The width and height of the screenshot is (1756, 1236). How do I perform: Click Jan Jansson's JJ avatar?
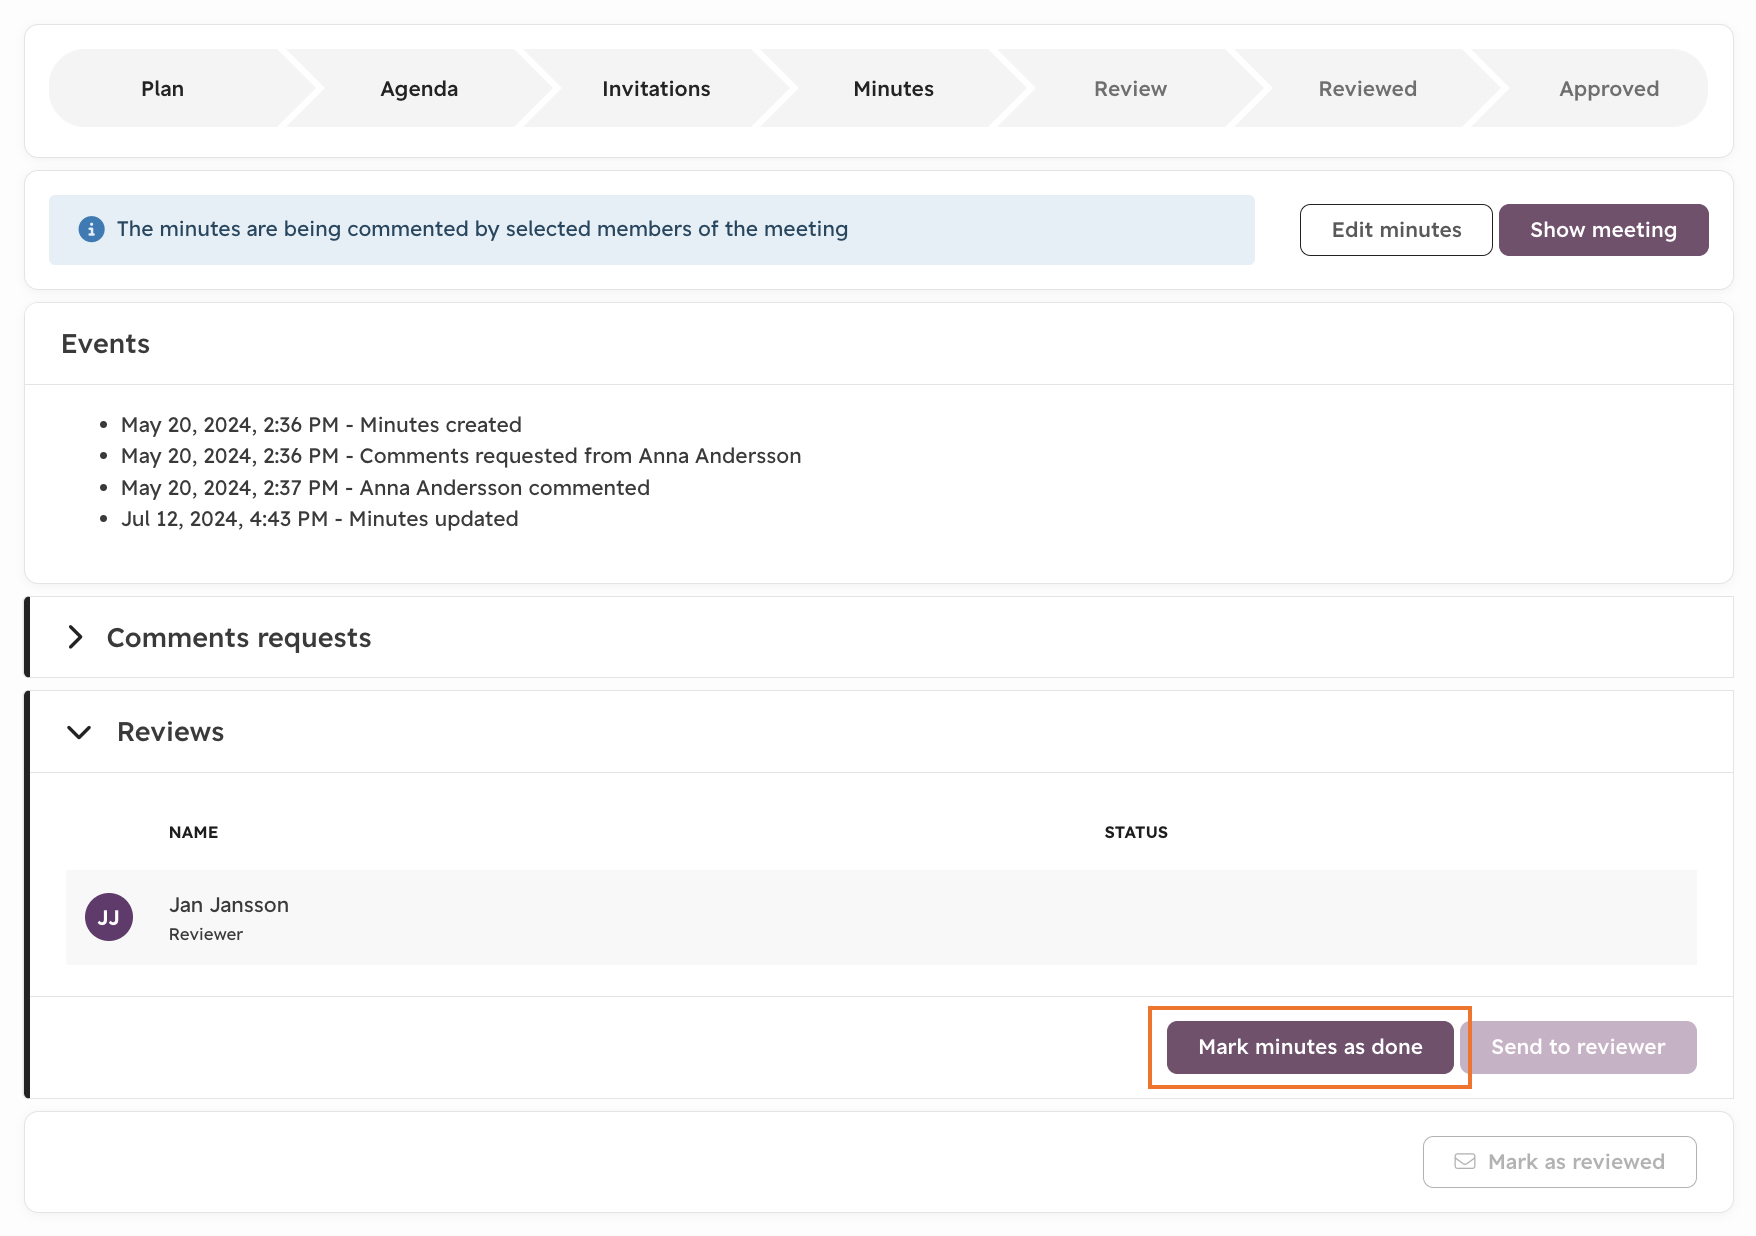pos(109,917)
